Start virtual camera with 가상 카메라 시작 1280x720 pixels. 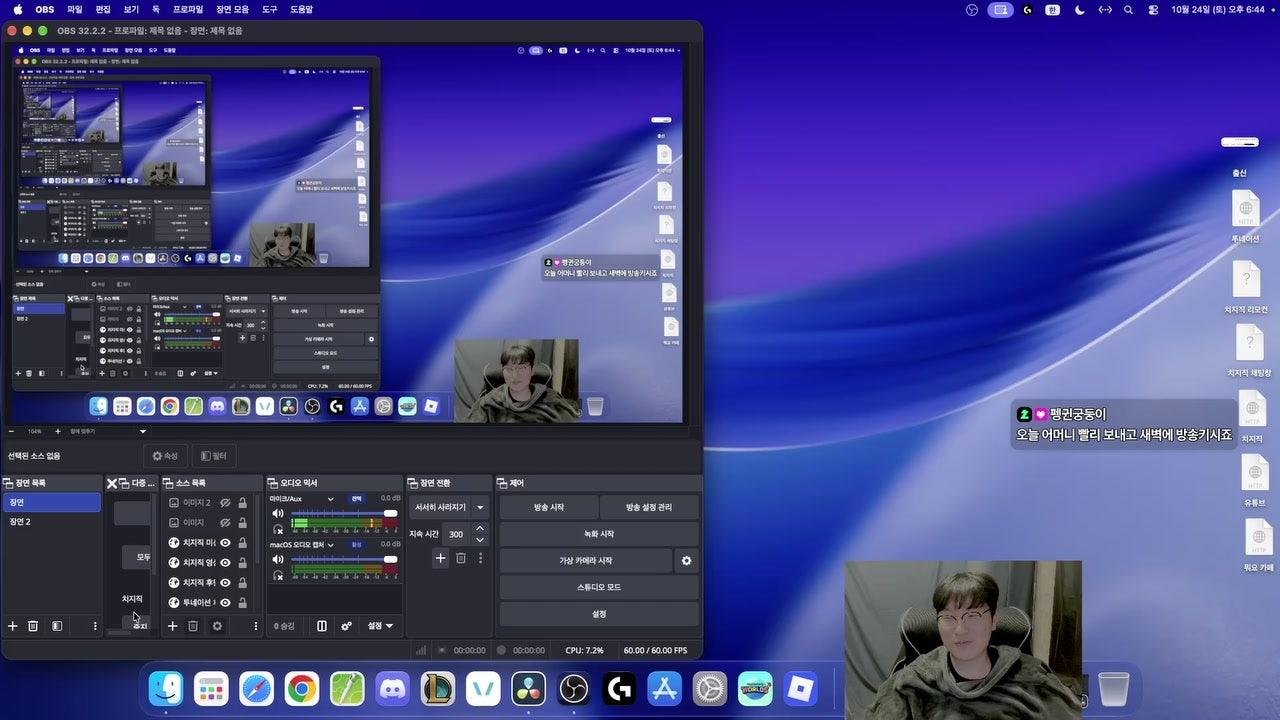(586, 561)
